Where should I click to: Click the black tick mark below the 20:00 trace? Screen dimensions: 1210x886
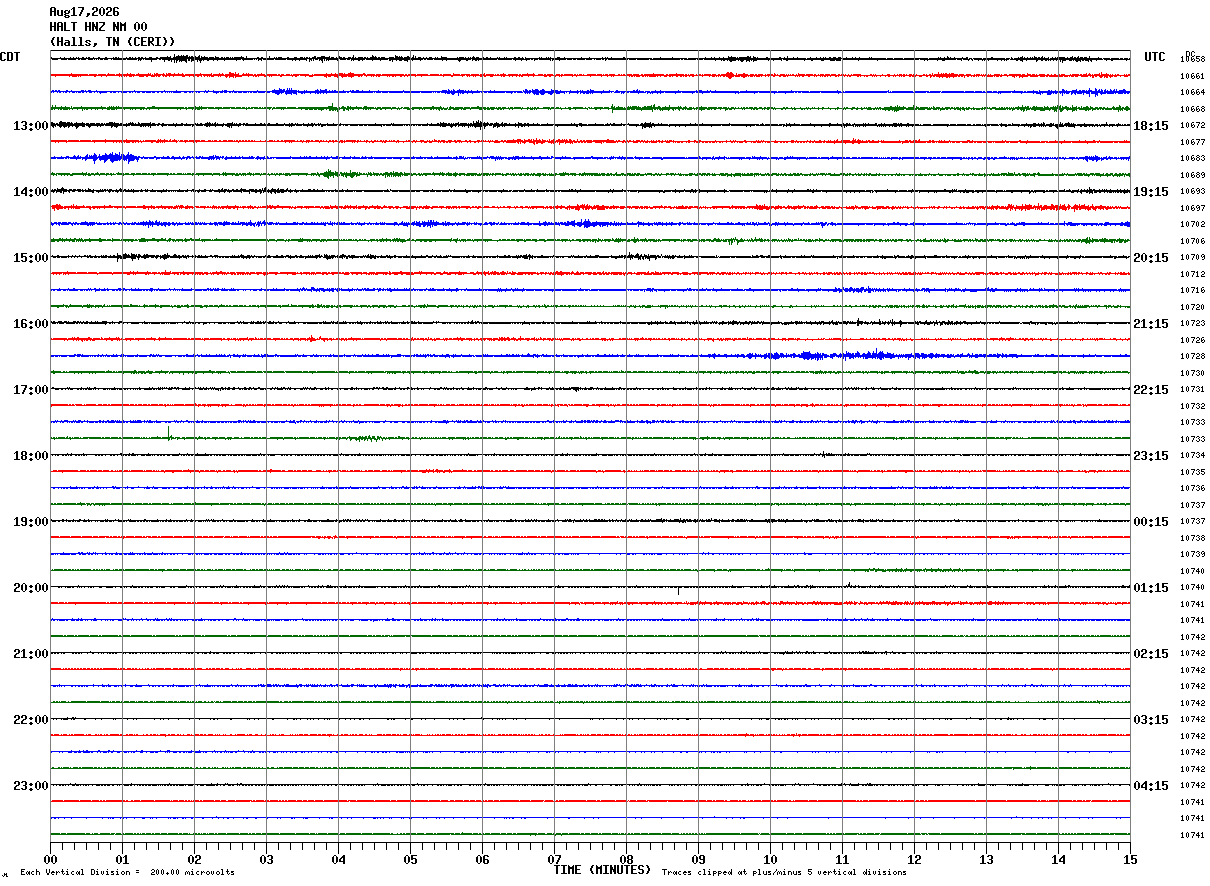678,591
